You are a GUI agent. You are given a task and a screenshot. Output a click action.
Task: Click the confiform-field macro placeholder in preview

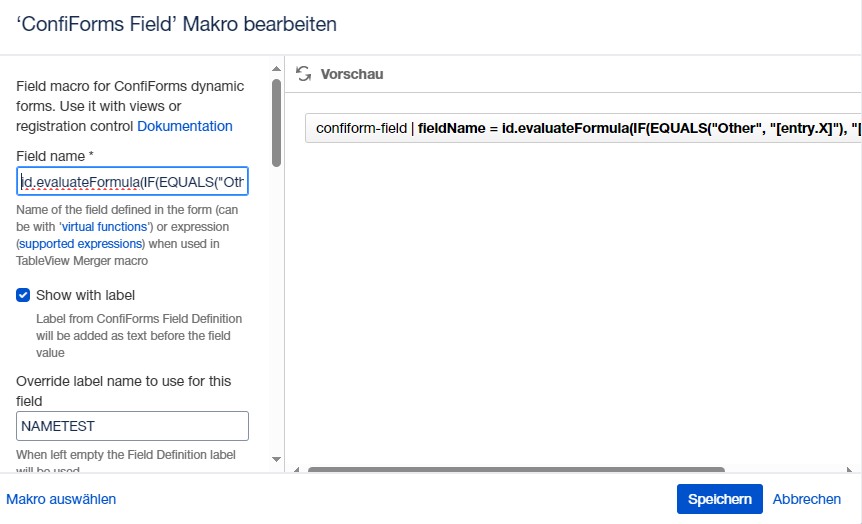[583, 128]
